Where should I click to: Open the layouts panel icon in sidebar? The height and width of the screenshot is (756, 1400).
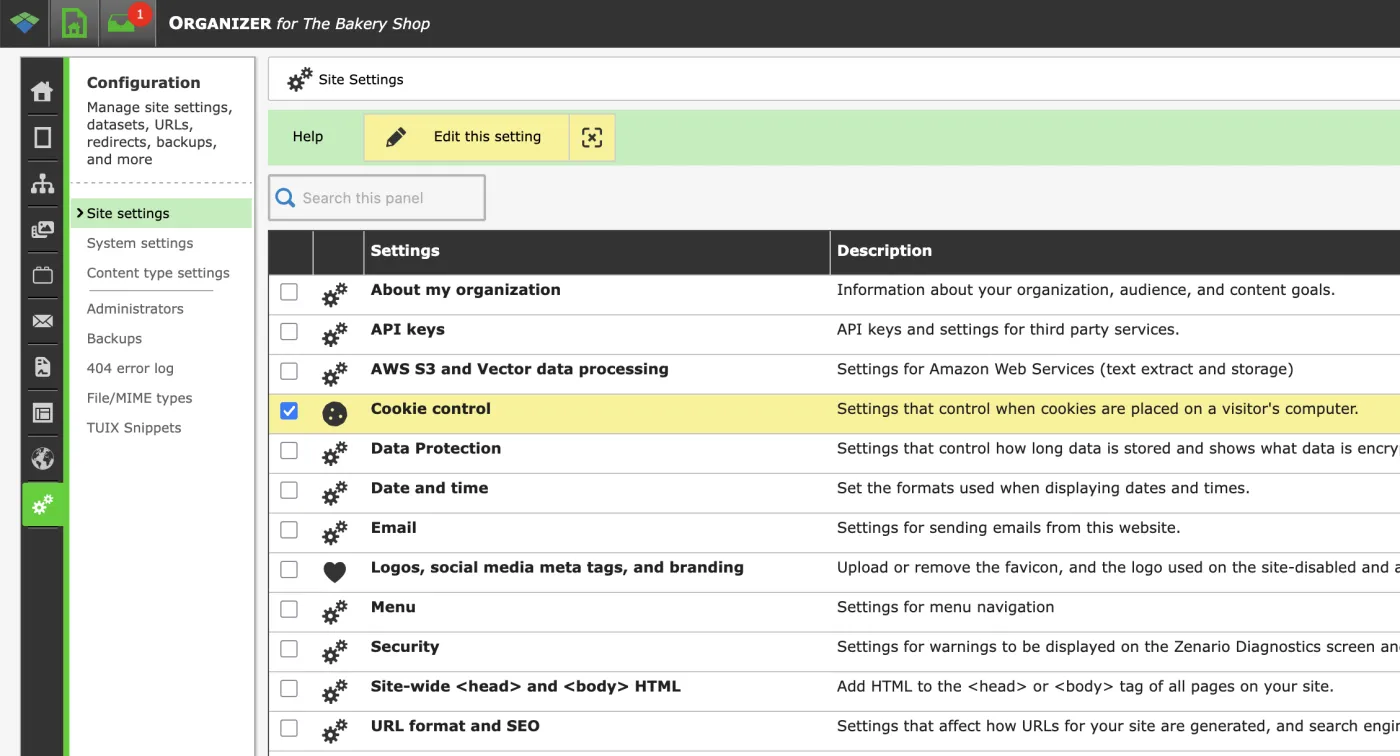[42, 413]
